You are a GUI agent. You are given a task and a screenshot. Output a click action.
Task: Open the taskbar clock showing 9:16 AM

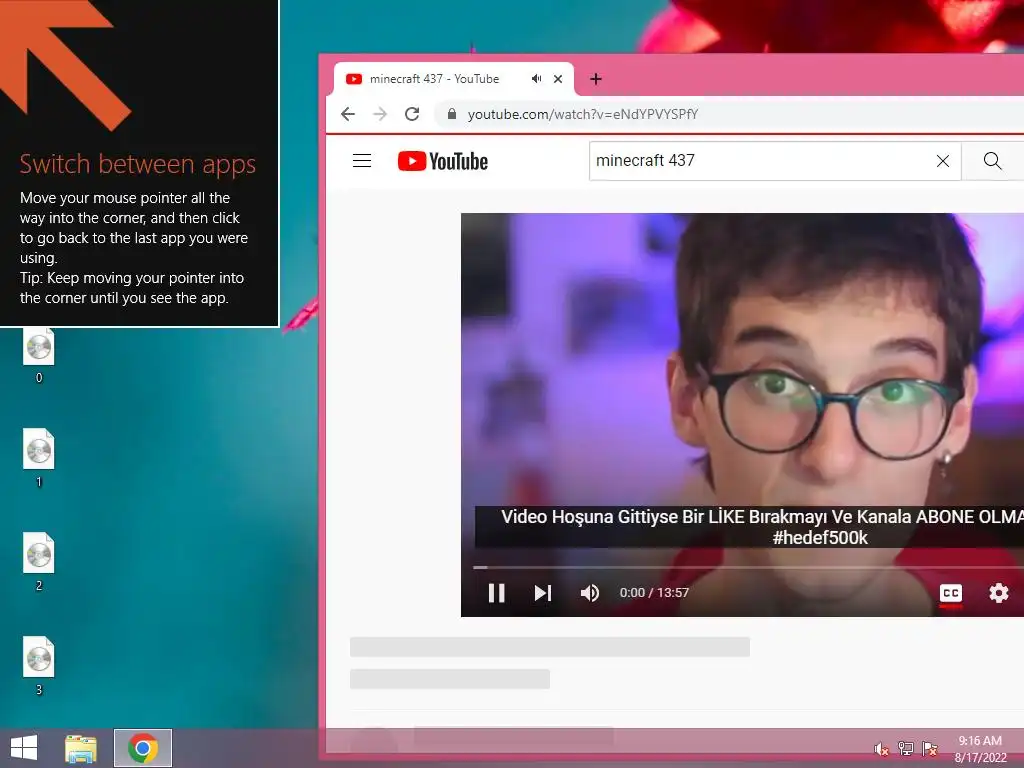click(x=980, y=748)
